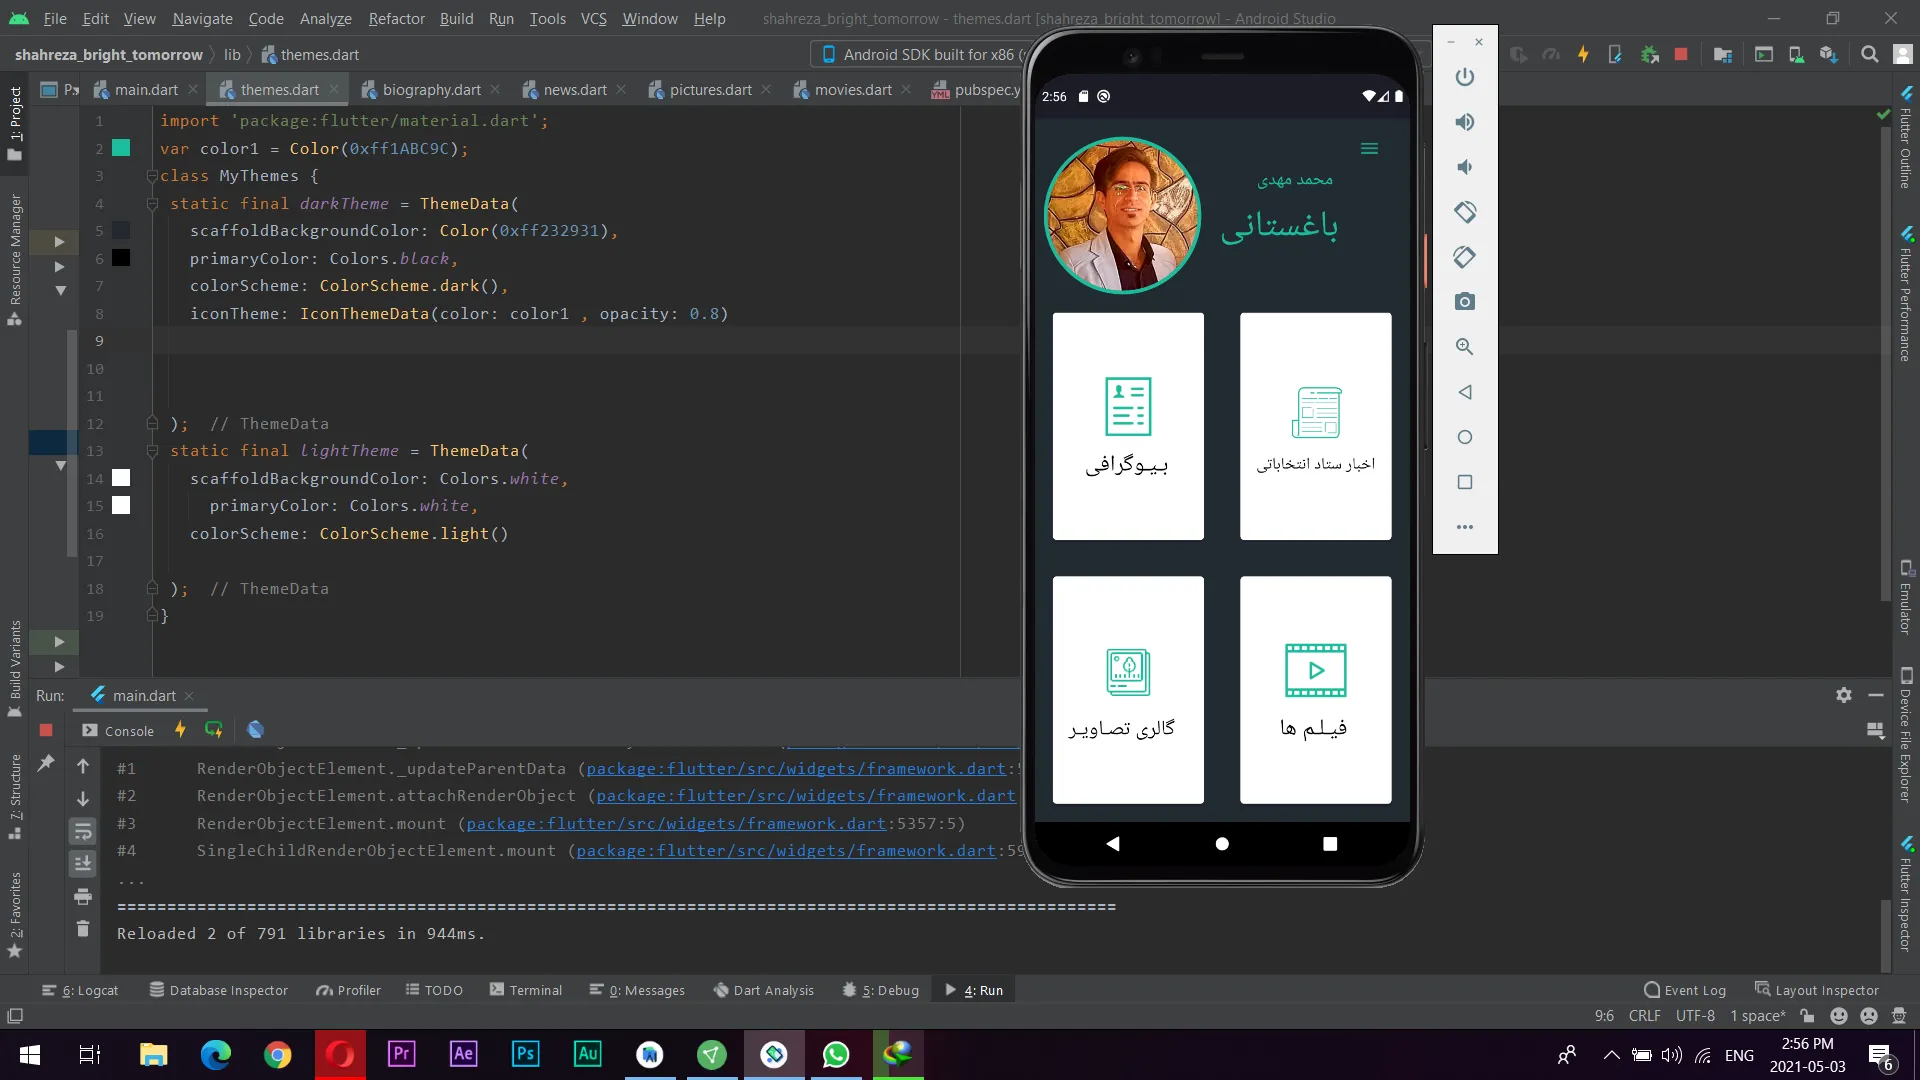
Task: Open the Refactor menu
Action: [396, 18]
